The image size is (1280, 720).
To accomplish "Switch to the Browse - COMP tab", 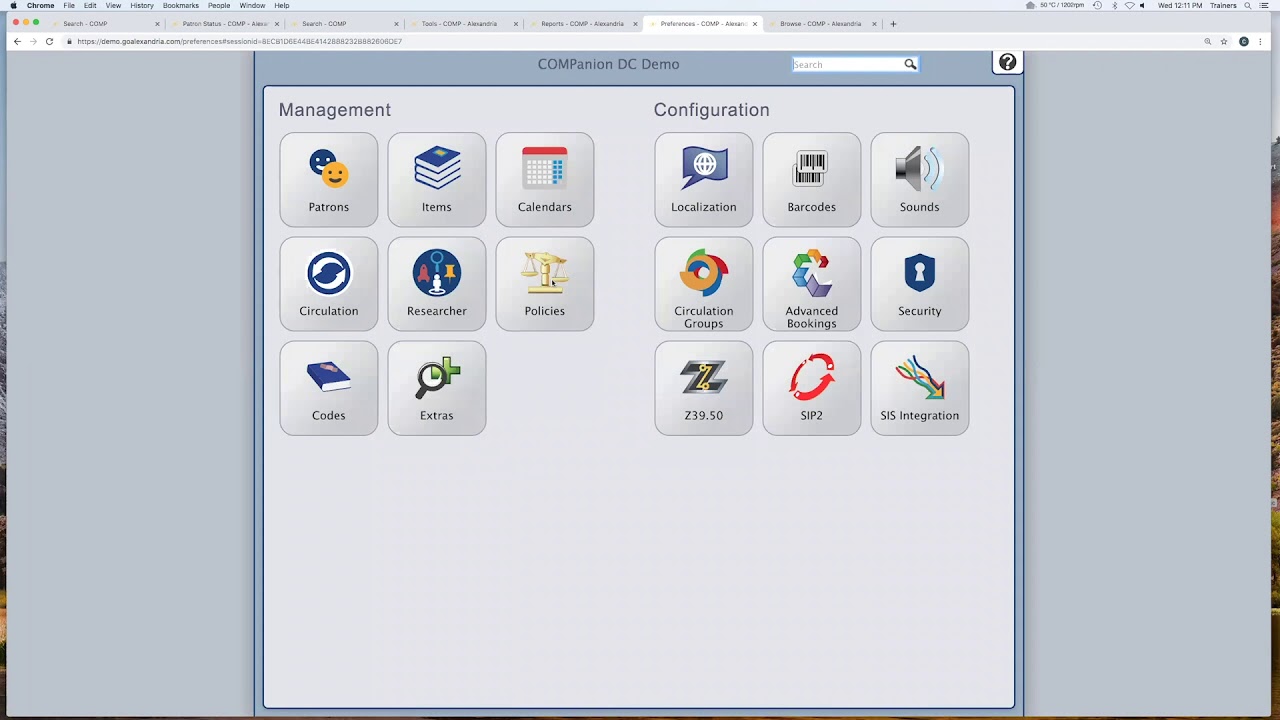I will point(820,23).
